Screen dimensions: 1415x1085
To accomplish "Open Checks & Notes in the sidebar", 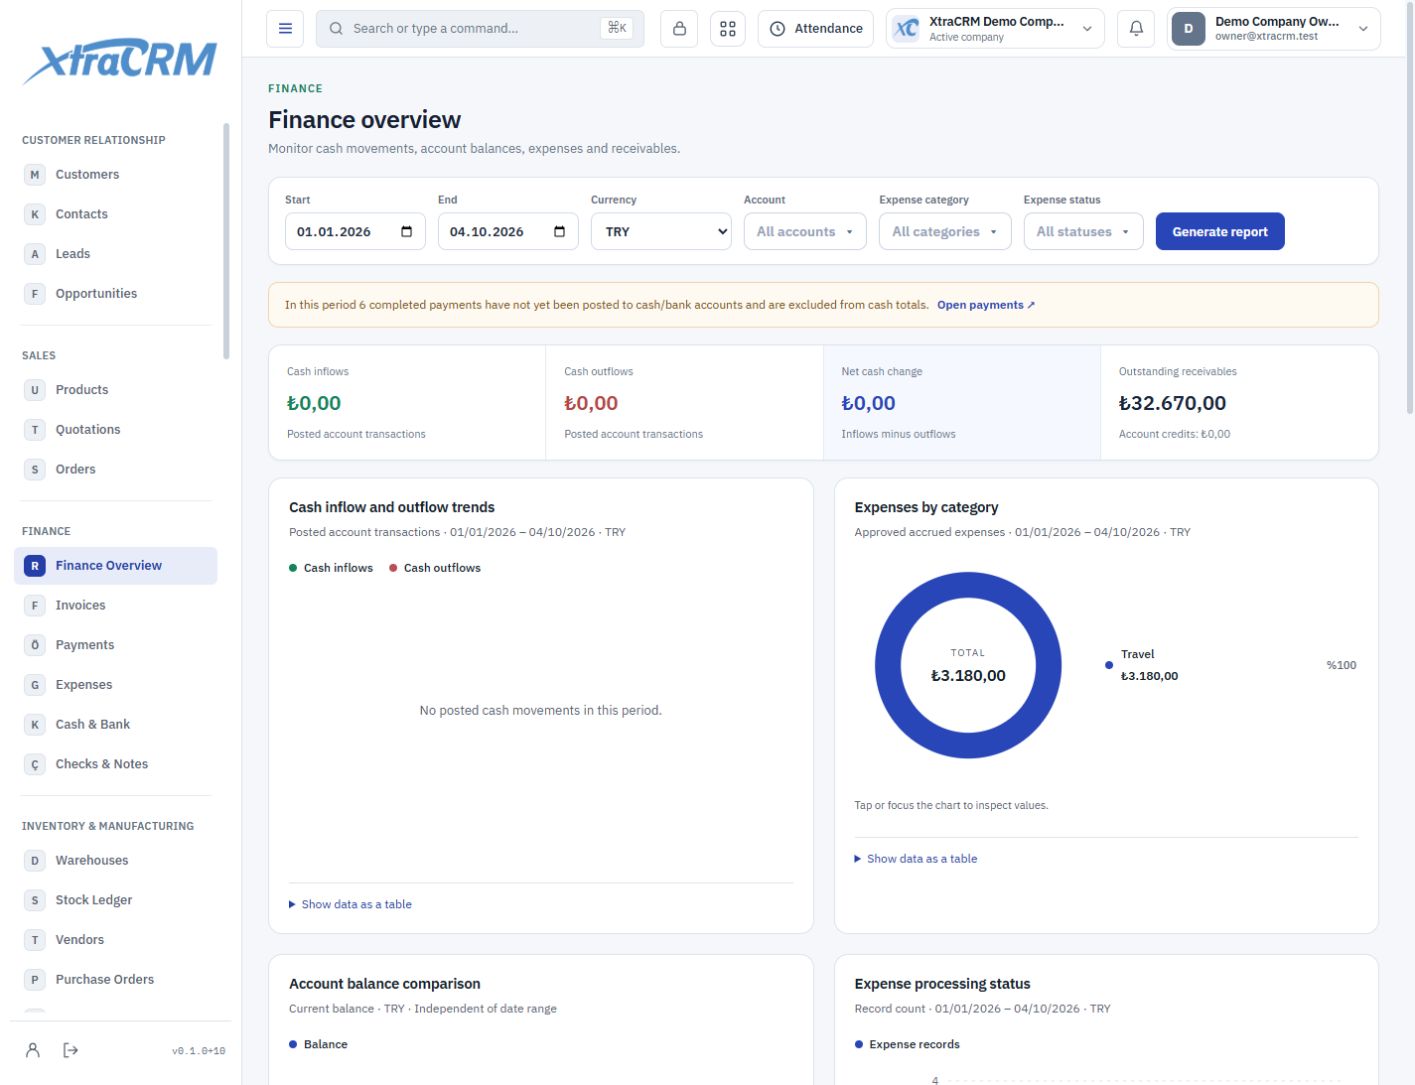I will pyautogui.click(x=116, y=765).
